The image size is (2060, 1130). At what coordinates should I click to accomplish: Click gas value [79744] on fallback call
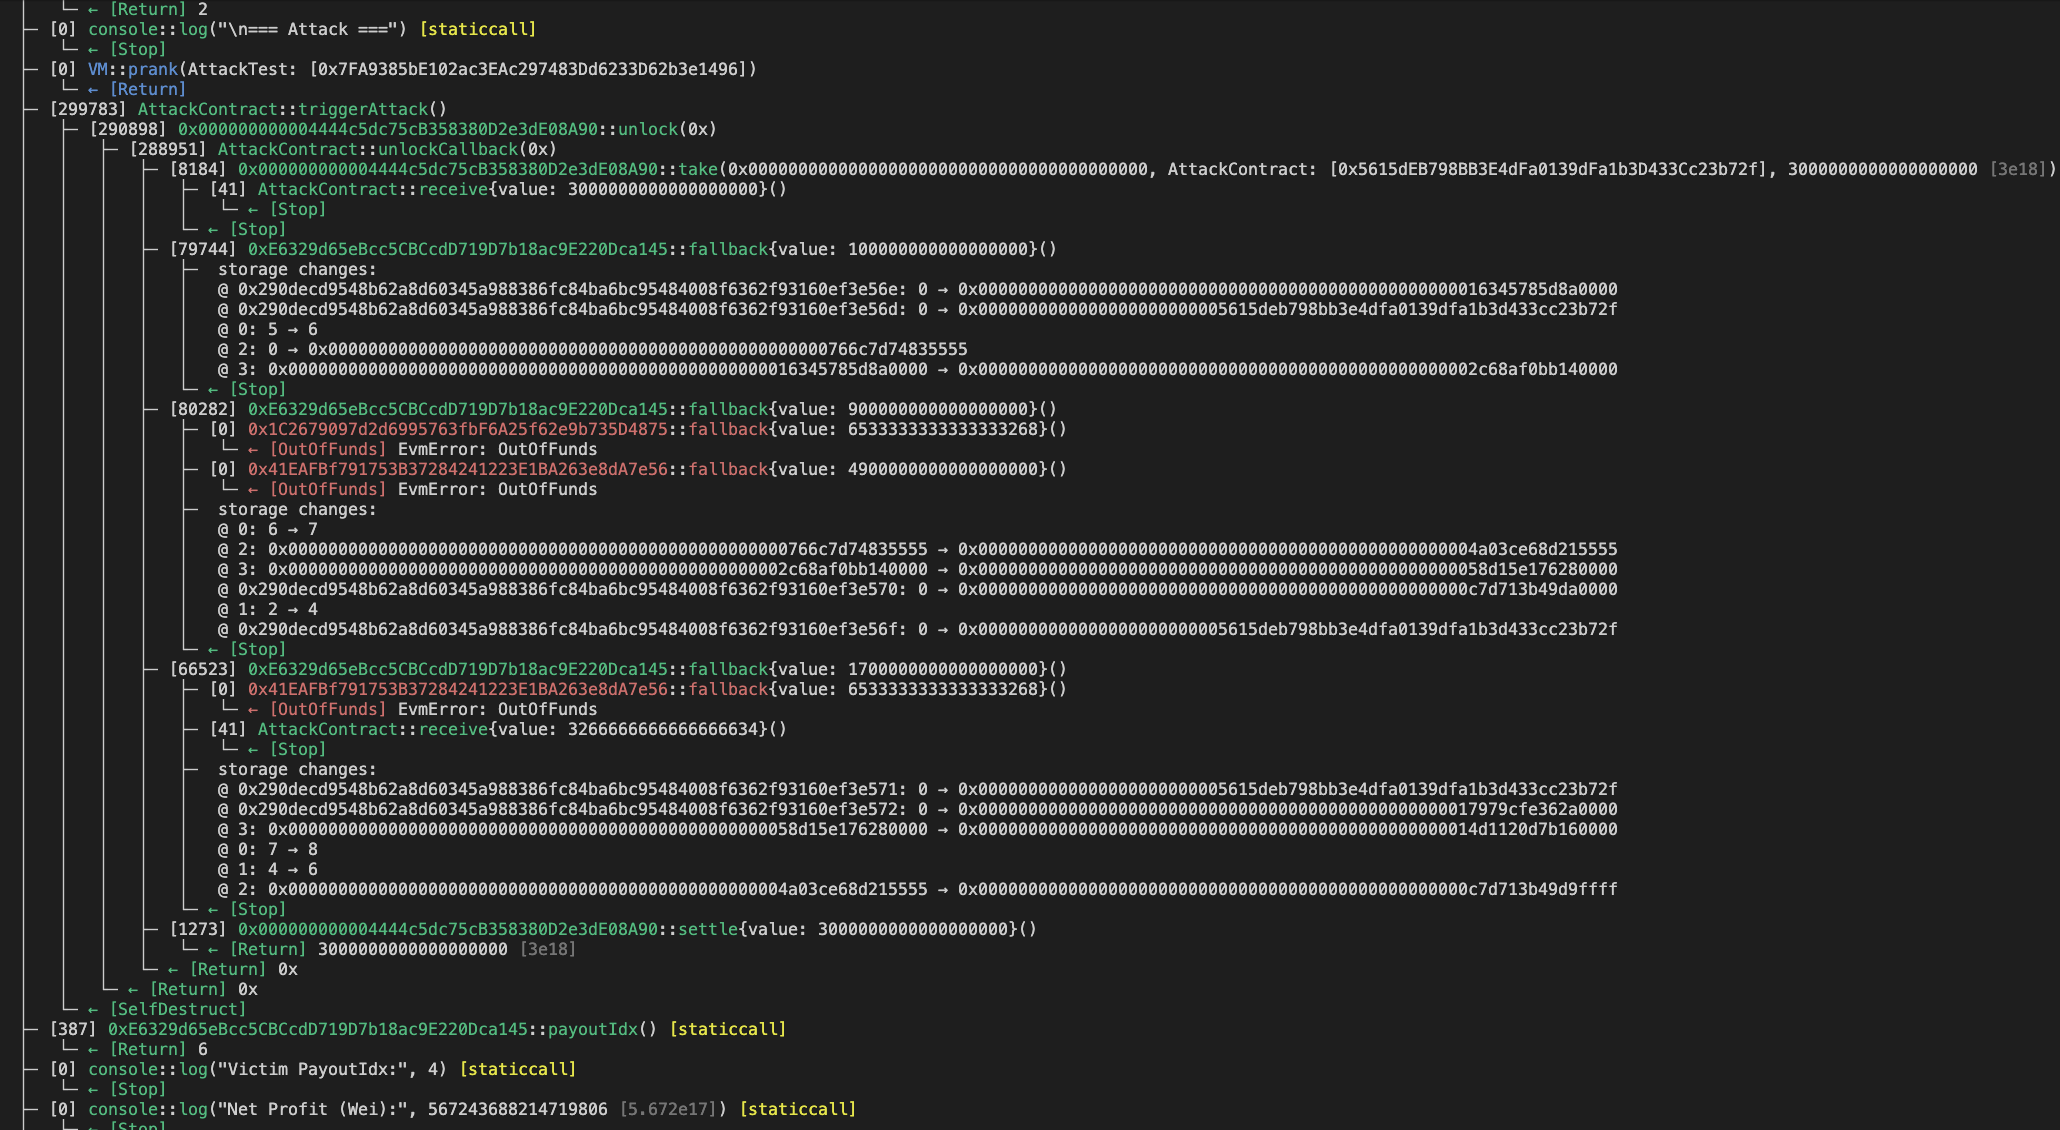(203, 249)
